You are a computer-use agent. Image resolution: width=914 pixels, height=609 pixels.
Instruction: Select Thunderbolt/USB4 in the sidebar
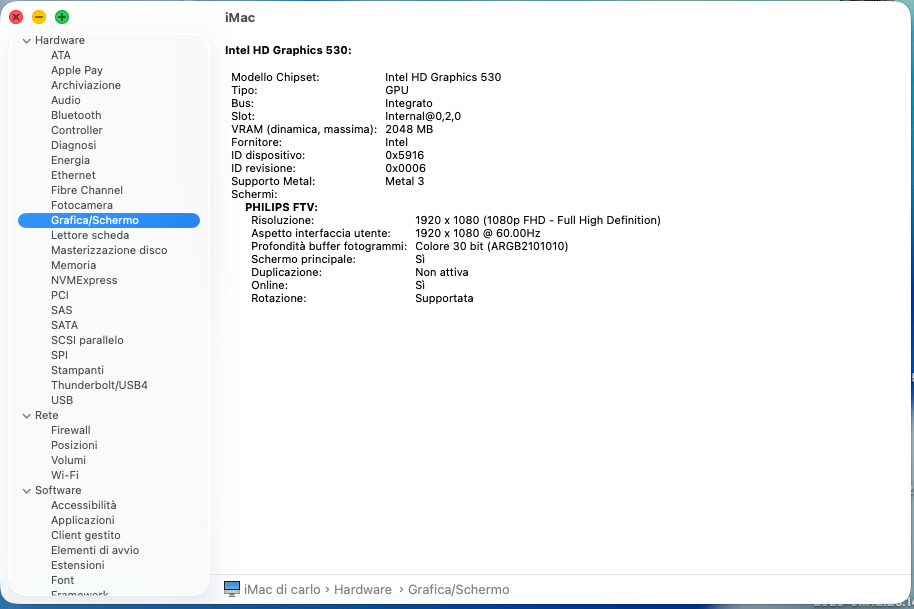click(99, 385)
